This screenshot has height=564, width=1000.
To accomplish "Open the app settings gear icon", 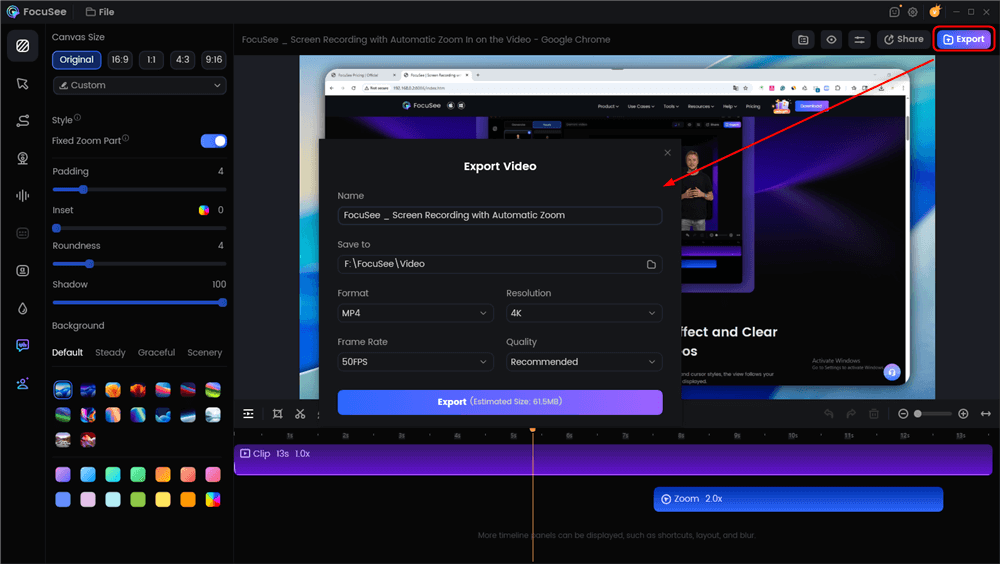I will [x=912, y=12].
